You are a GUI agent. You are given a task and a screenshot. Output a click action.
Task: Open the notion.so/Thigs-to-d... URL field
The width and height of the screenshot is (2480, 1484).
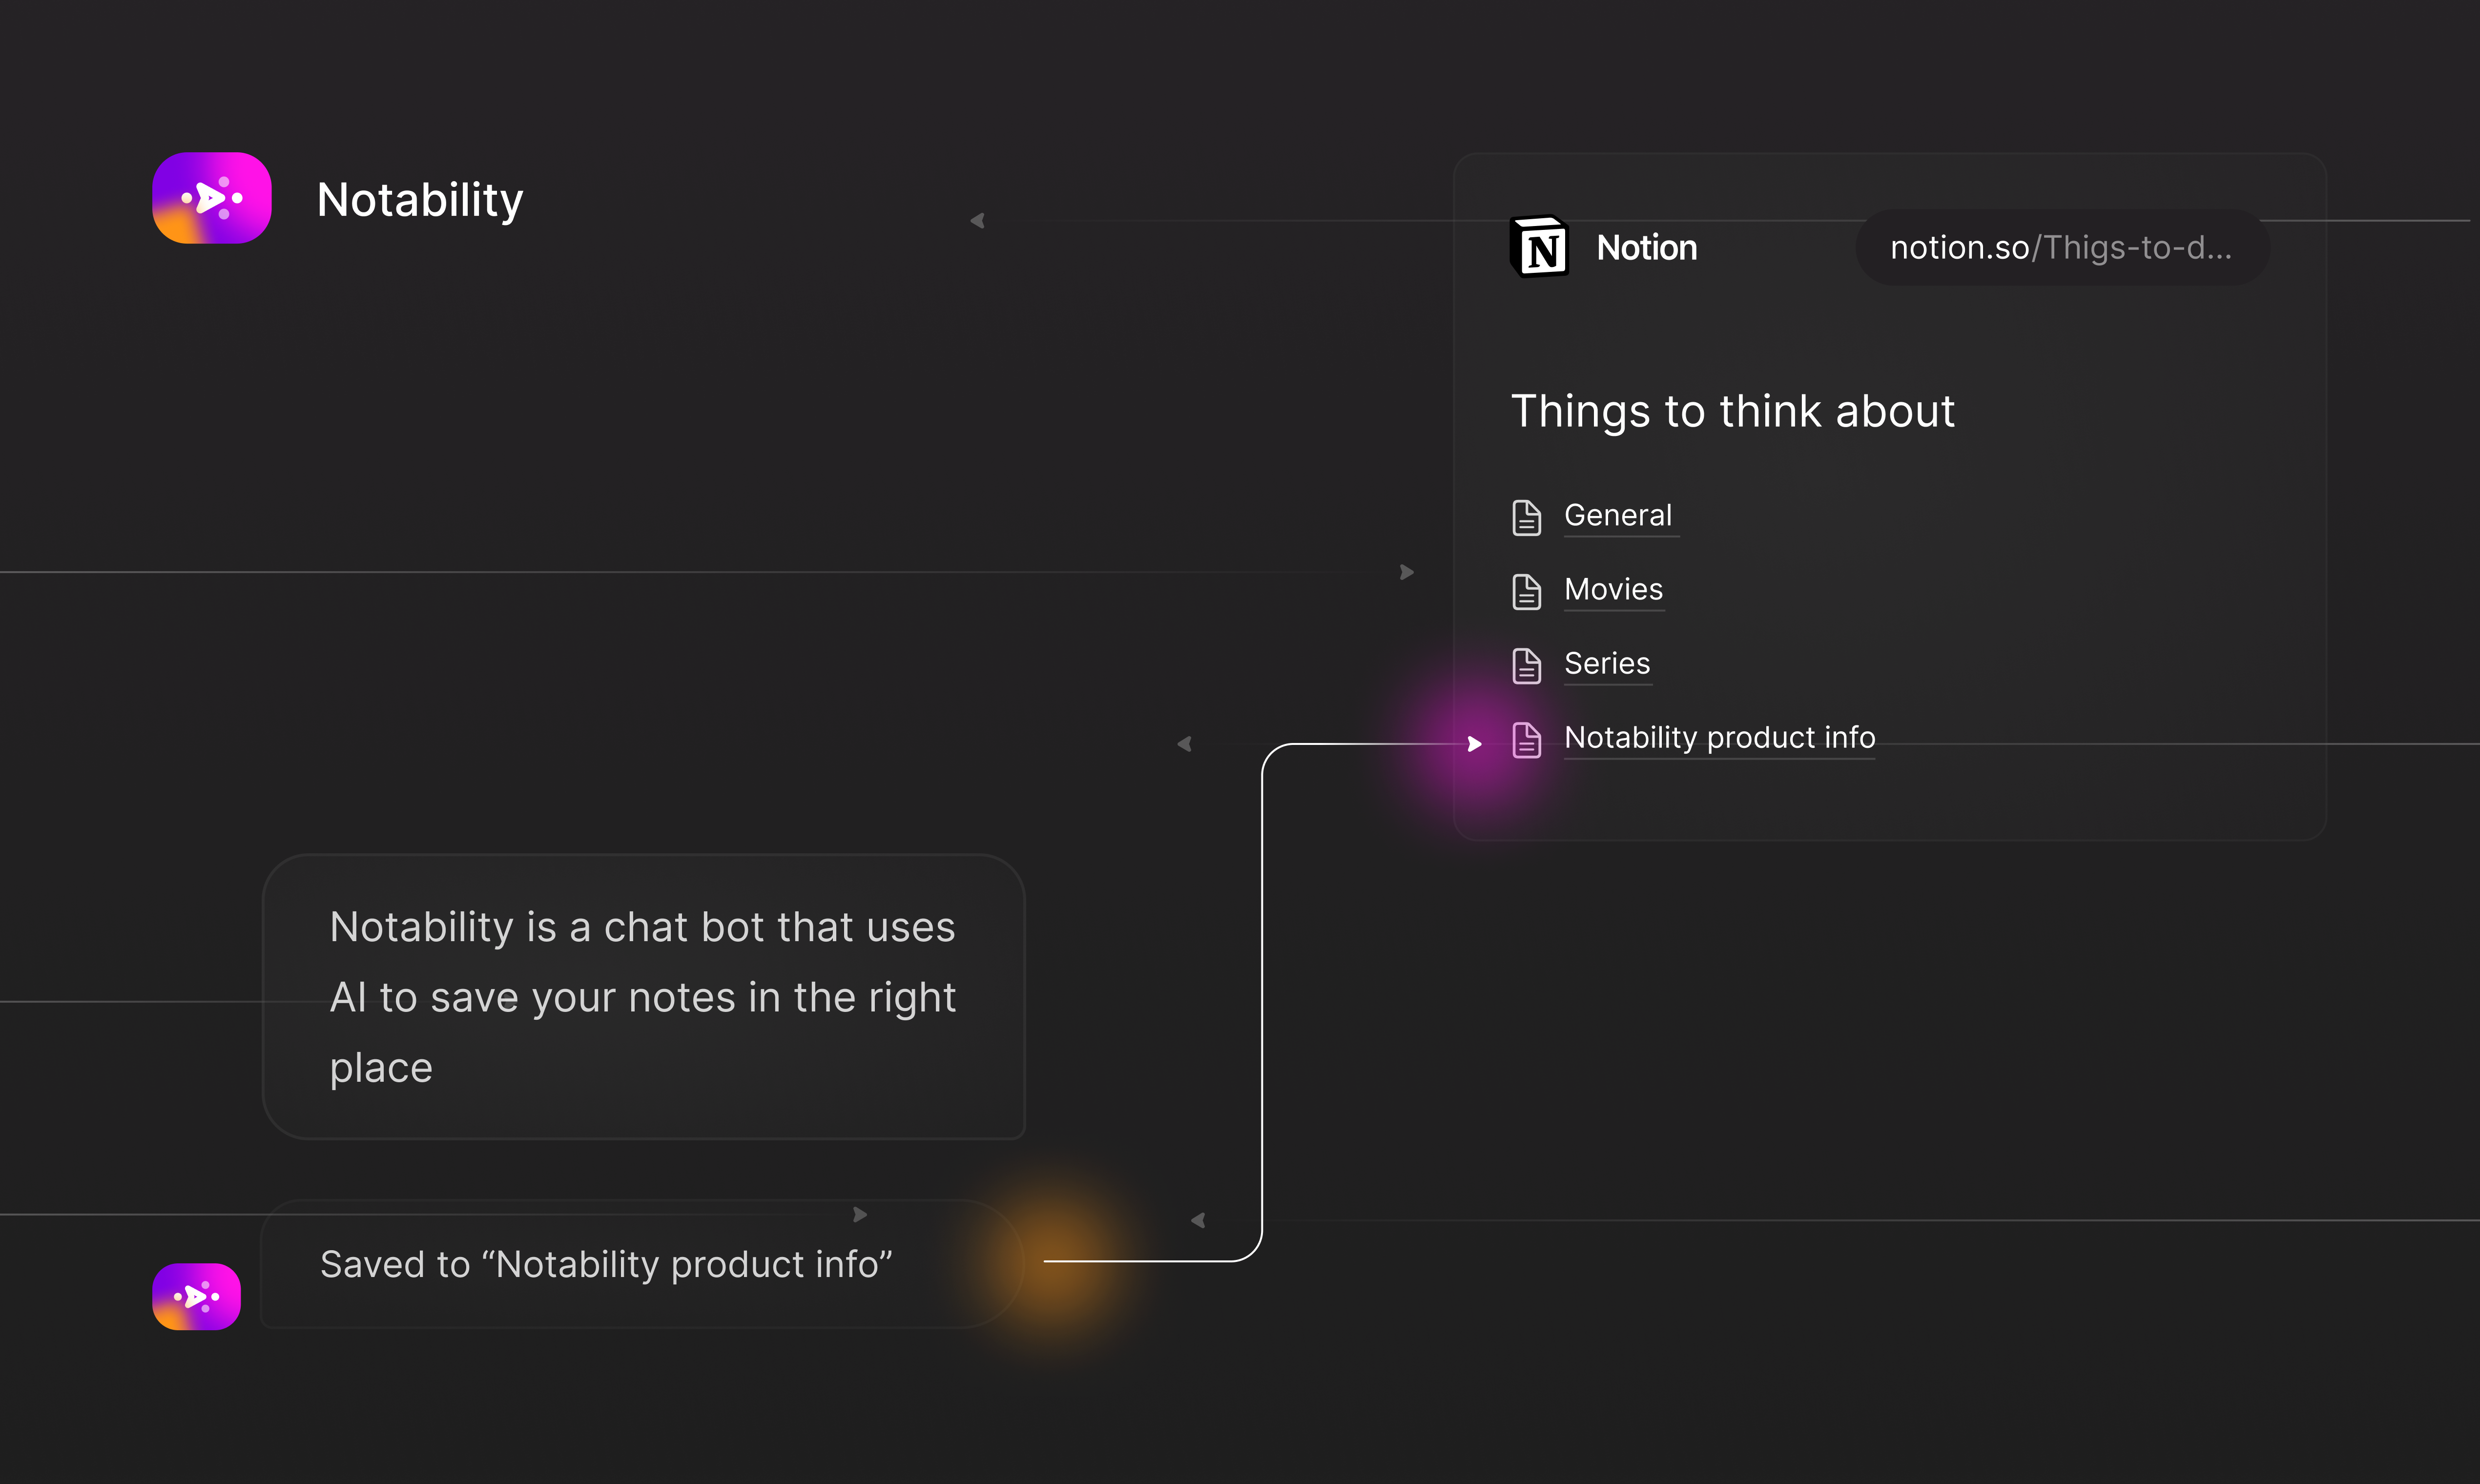click(2062, 247)
